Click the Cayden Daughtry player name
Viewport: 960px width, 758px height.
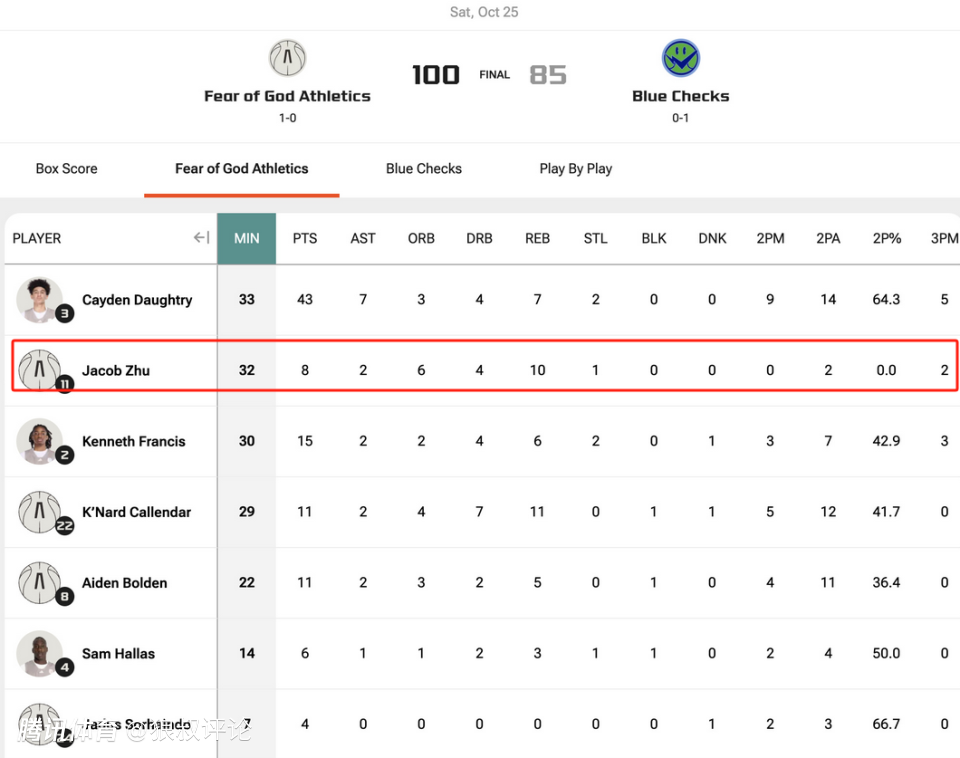click(x=137, y=300)
